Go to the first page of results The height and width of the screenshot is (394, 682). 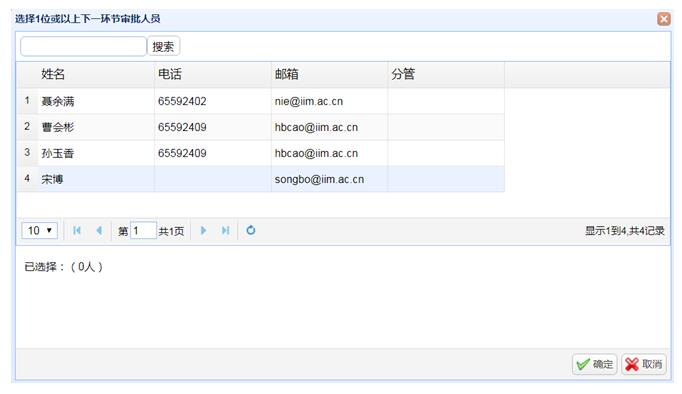77,230
